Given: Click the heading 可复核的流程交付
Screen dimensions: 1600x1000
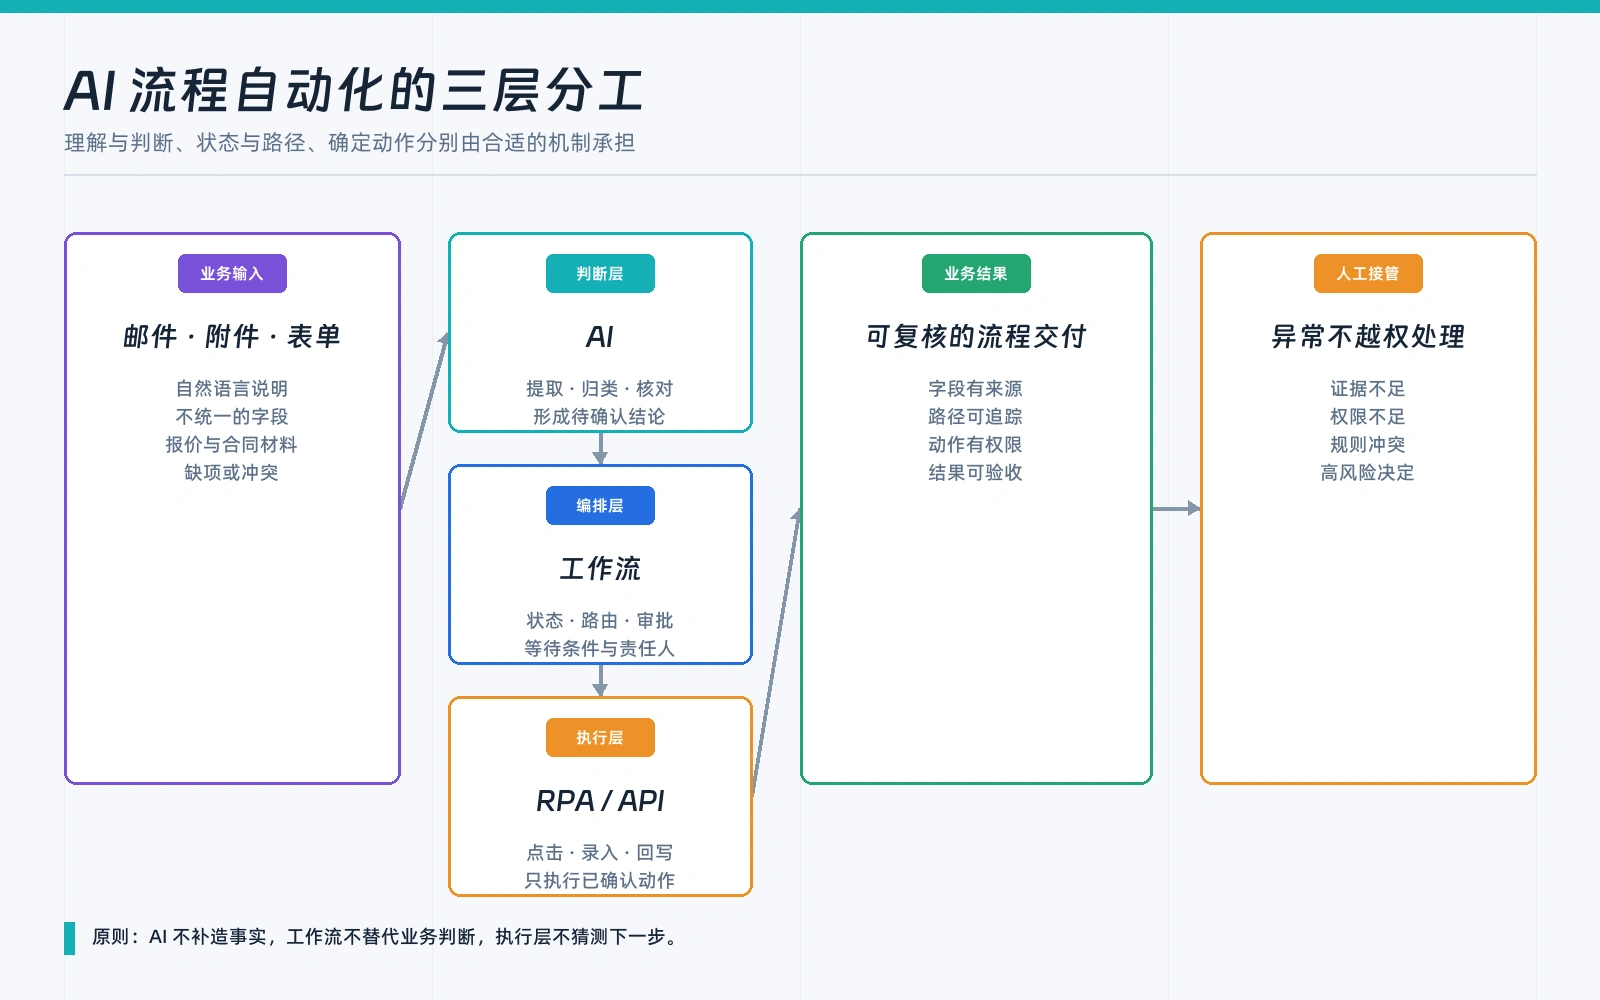Looking at the screenshot, I should point(976,336).
